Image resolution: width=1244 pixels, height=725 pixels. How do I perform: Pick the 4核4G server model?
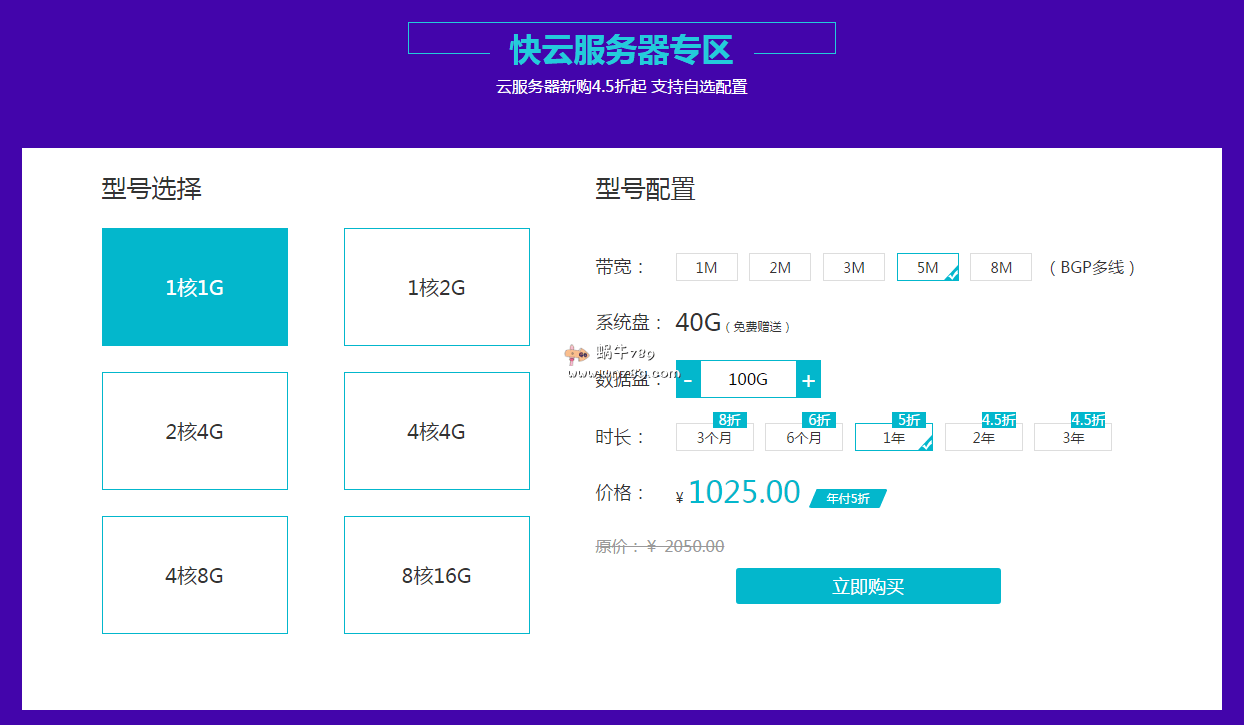[437, 431]
